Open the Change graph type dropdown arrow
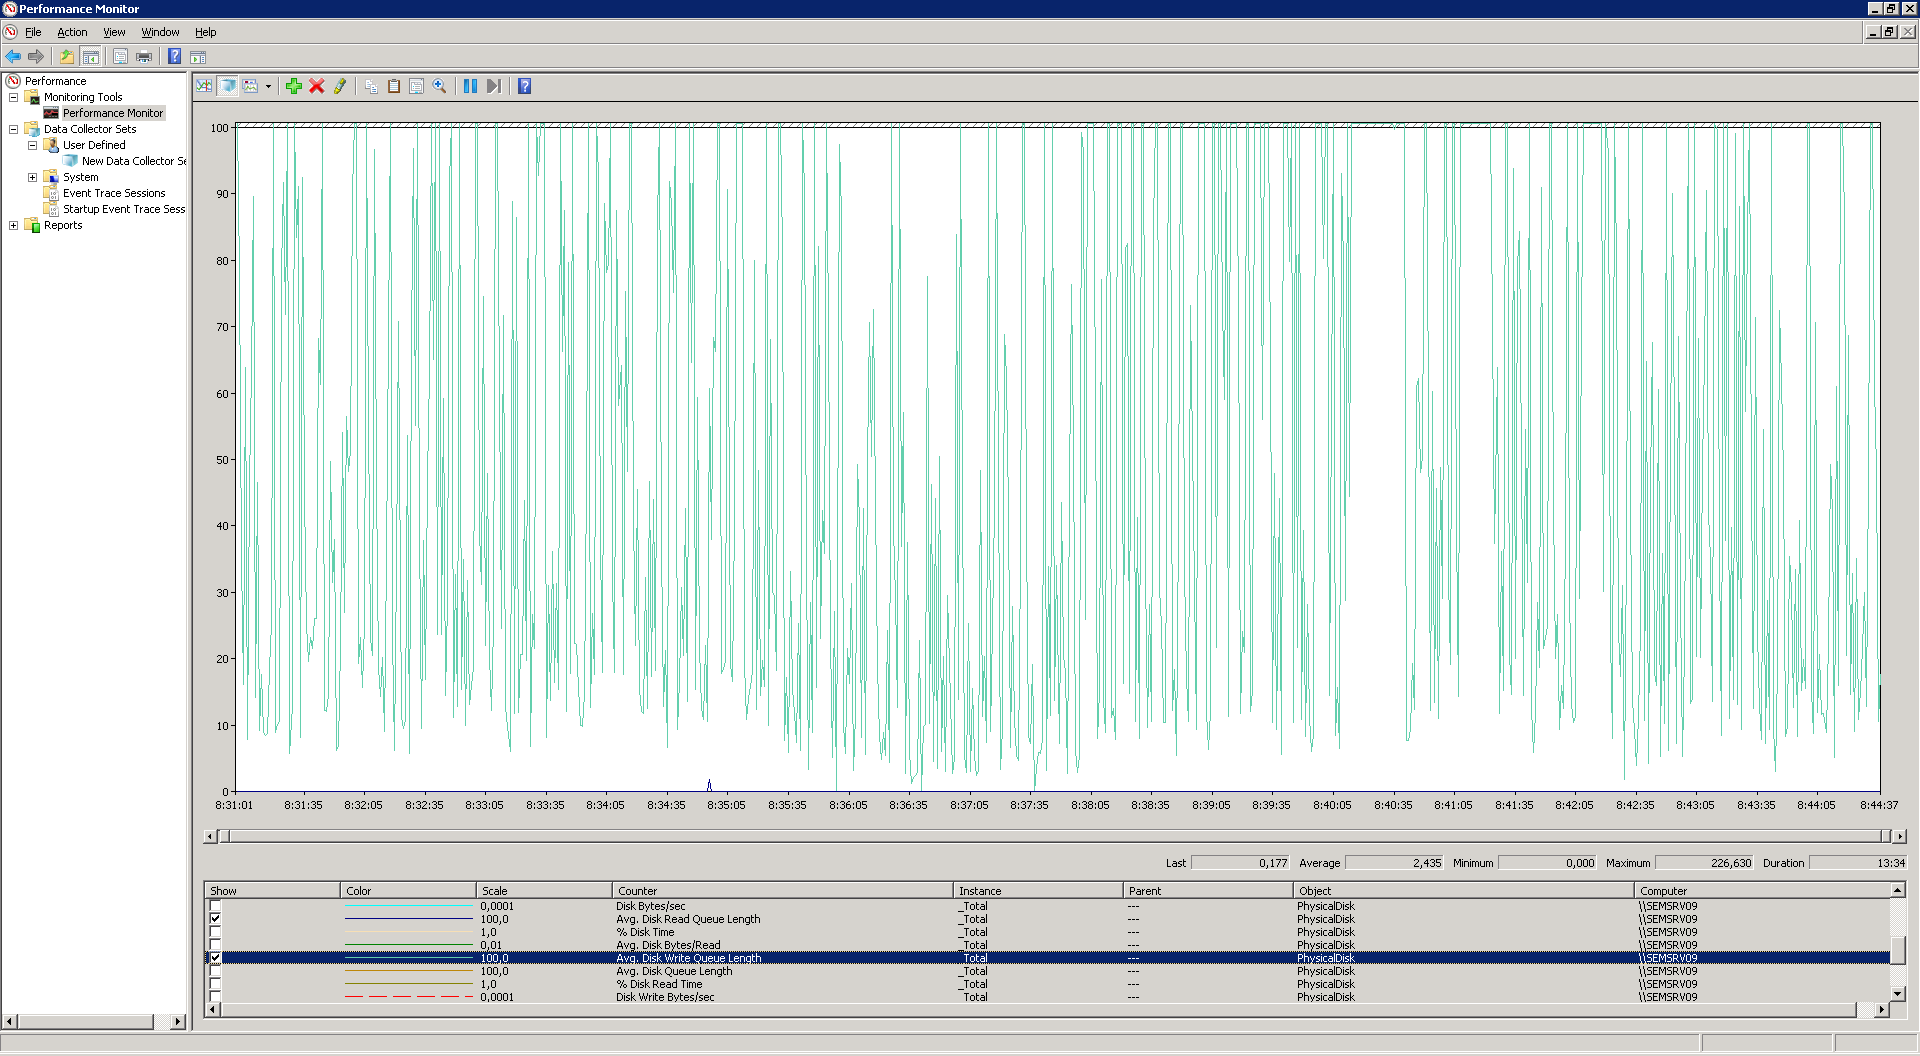Image resolution: width=1920 pixels, height=1056 pixels. pyautogui.click(x=268, y=87)
